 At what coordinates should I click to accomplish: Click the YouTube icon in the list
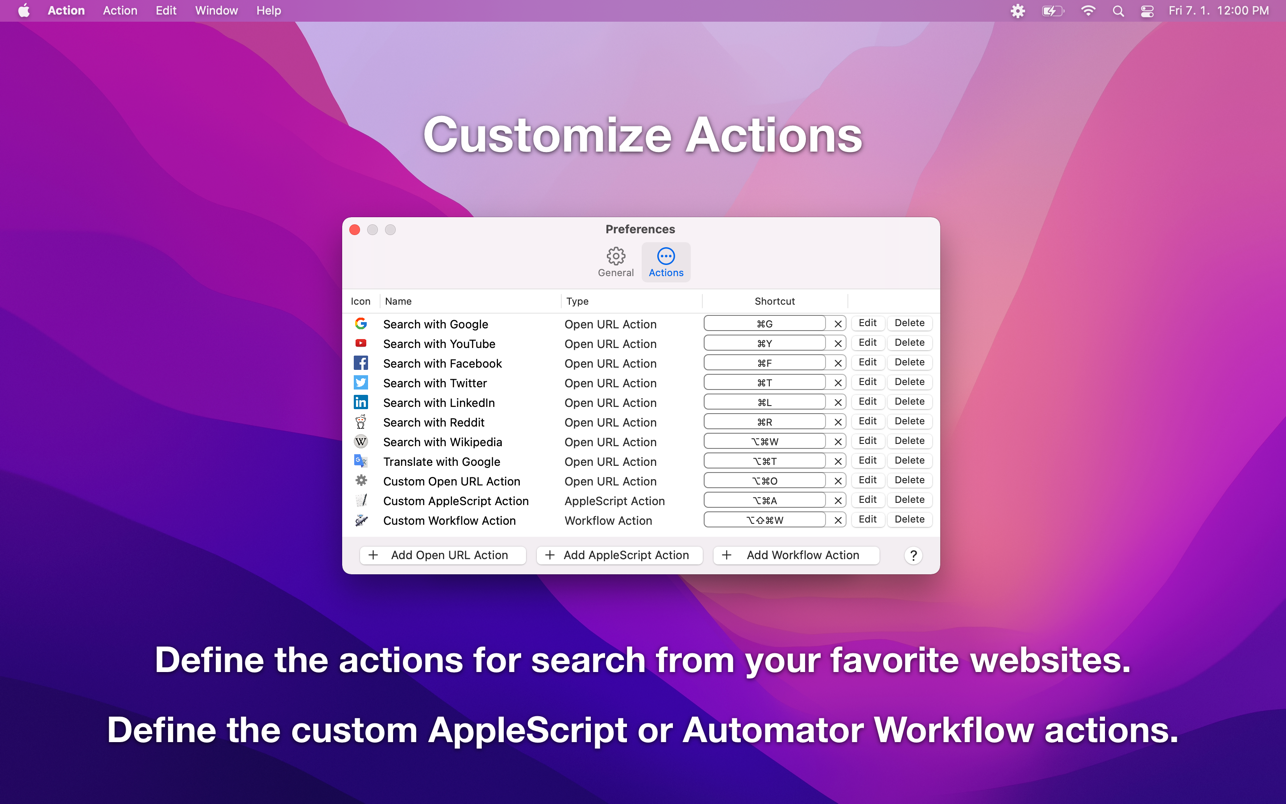(361, 343)
